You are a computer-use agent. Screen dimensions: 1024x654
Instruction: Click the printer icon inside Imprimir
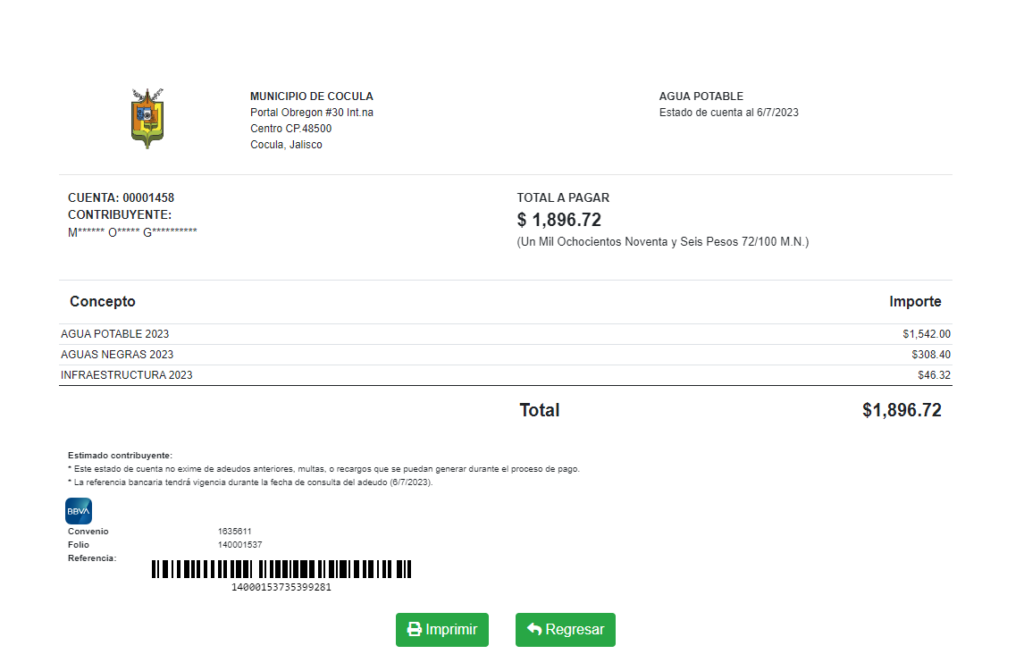coord(414,630)
